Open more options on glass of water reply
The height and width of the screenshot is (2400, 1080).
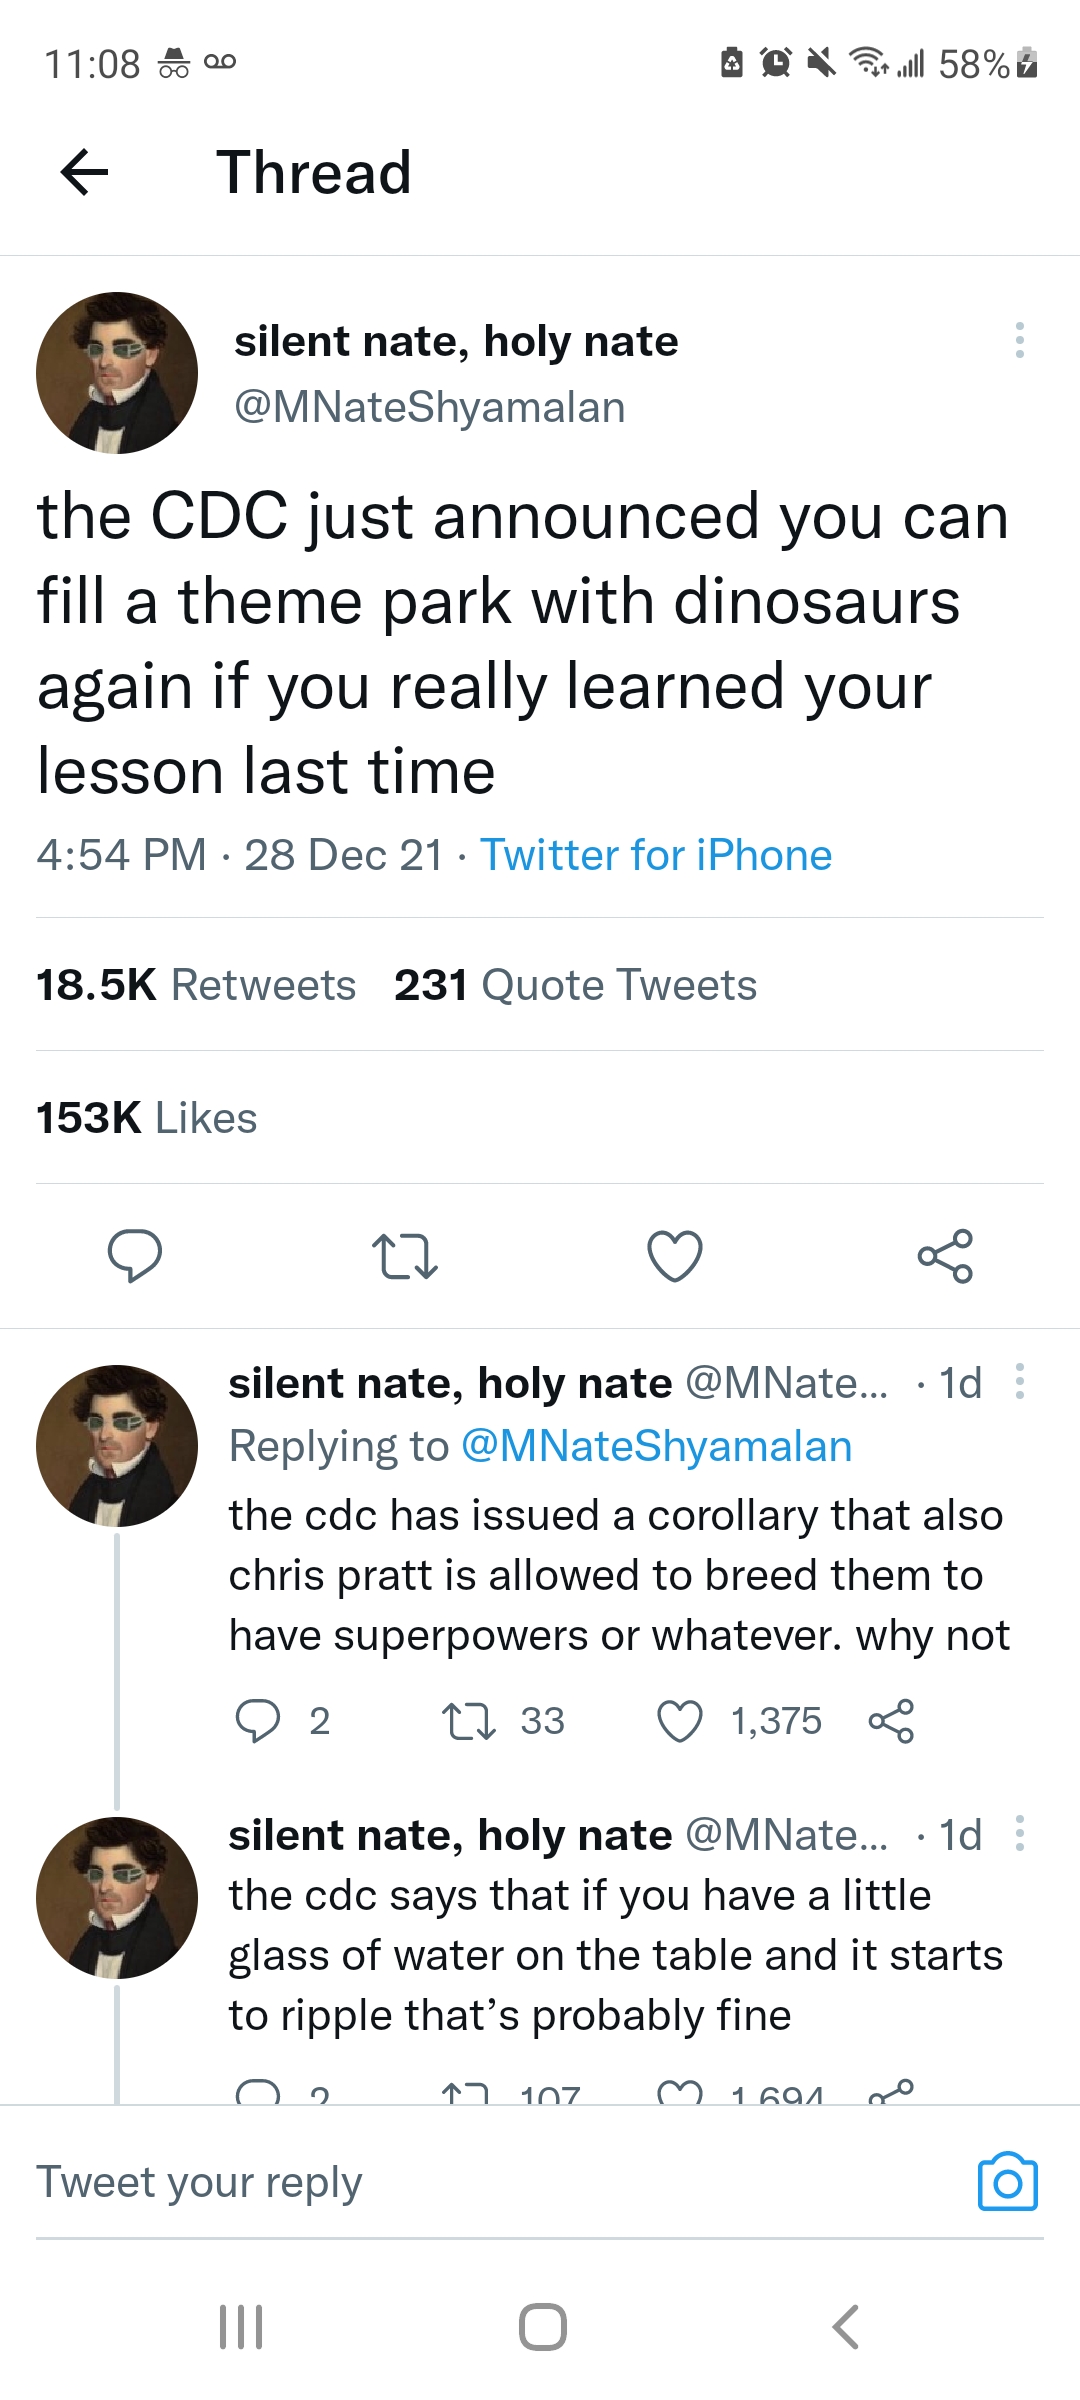[1019, 1833]
